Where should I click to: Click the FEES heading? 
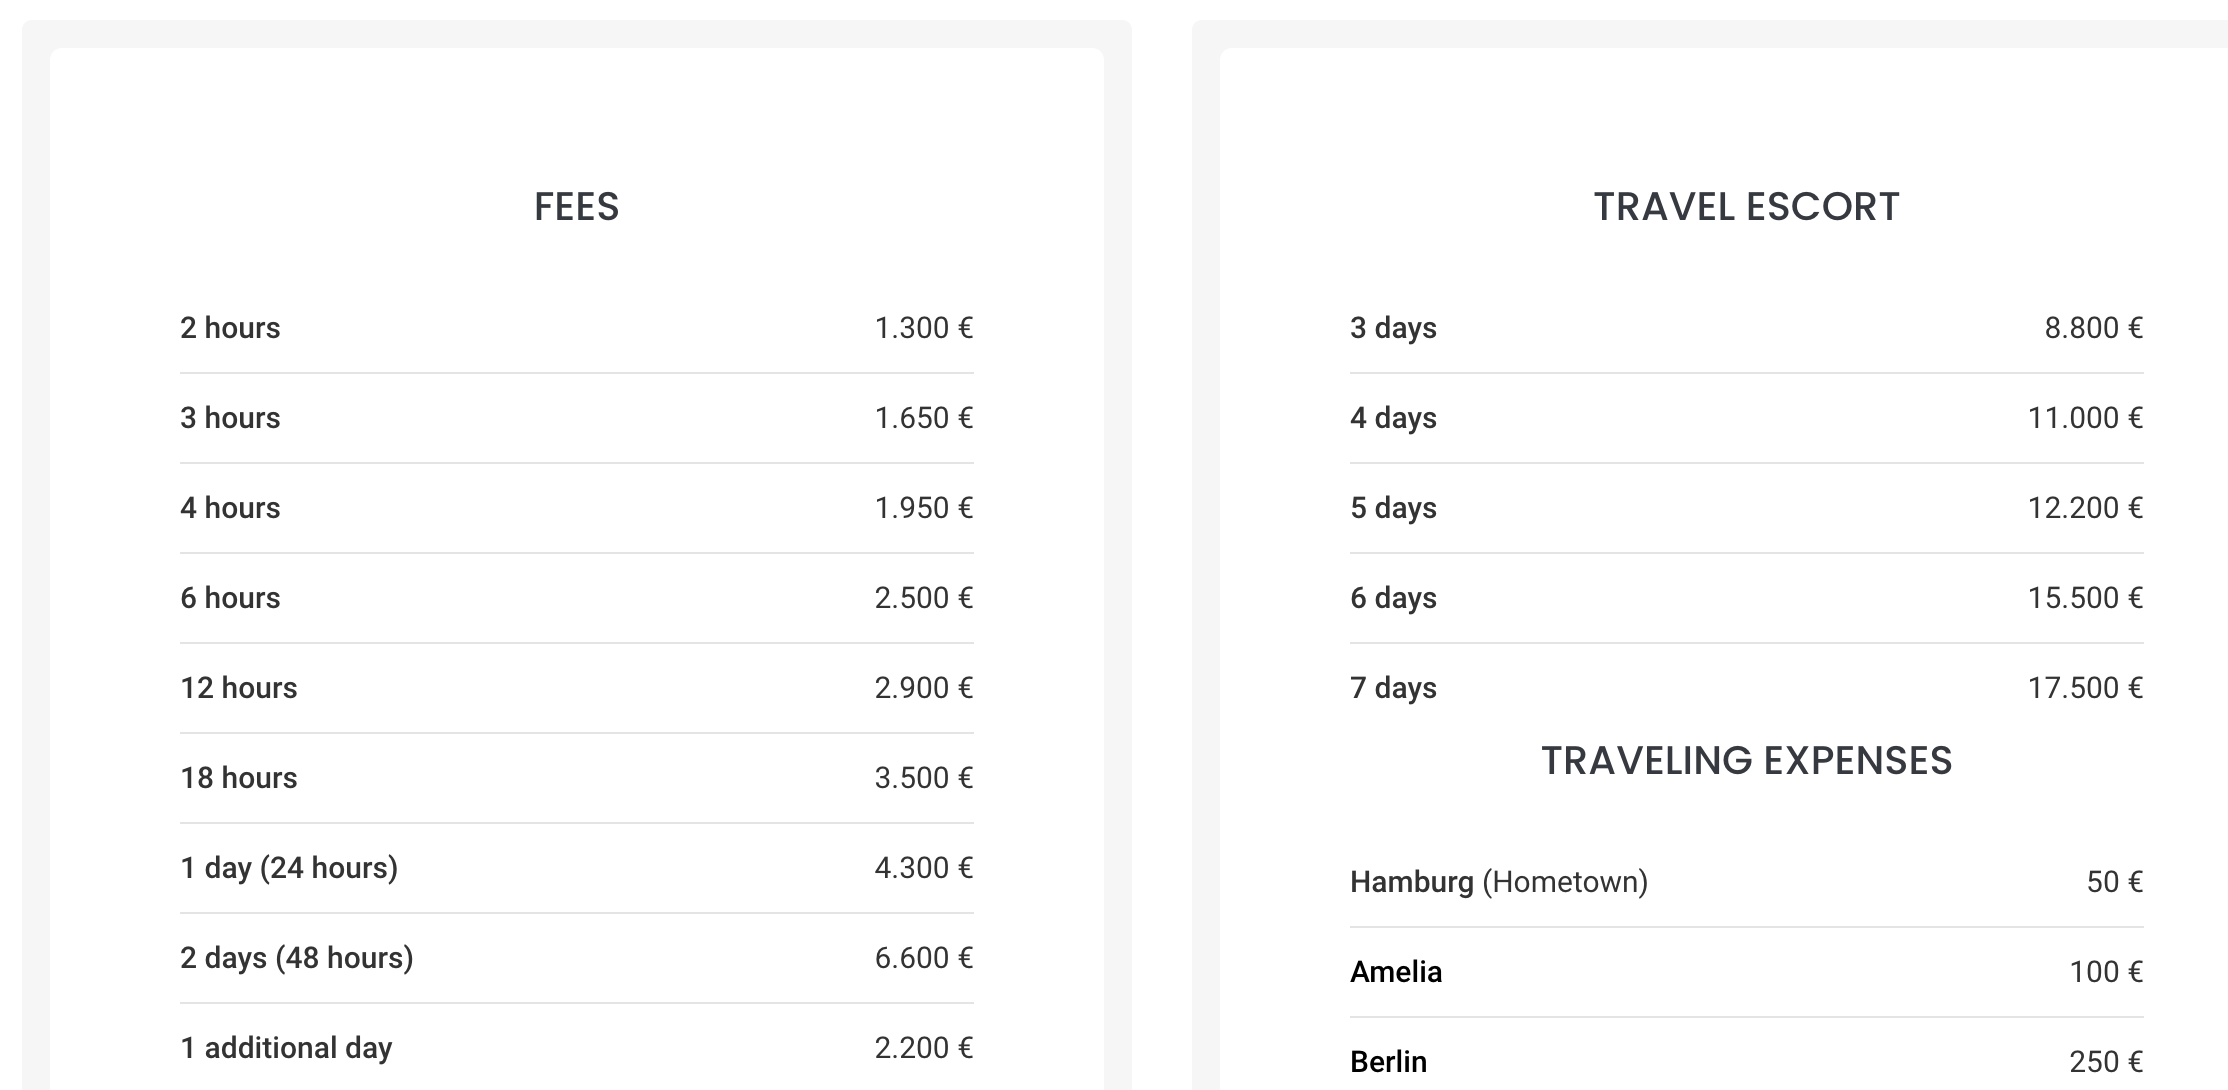[577, 207]
